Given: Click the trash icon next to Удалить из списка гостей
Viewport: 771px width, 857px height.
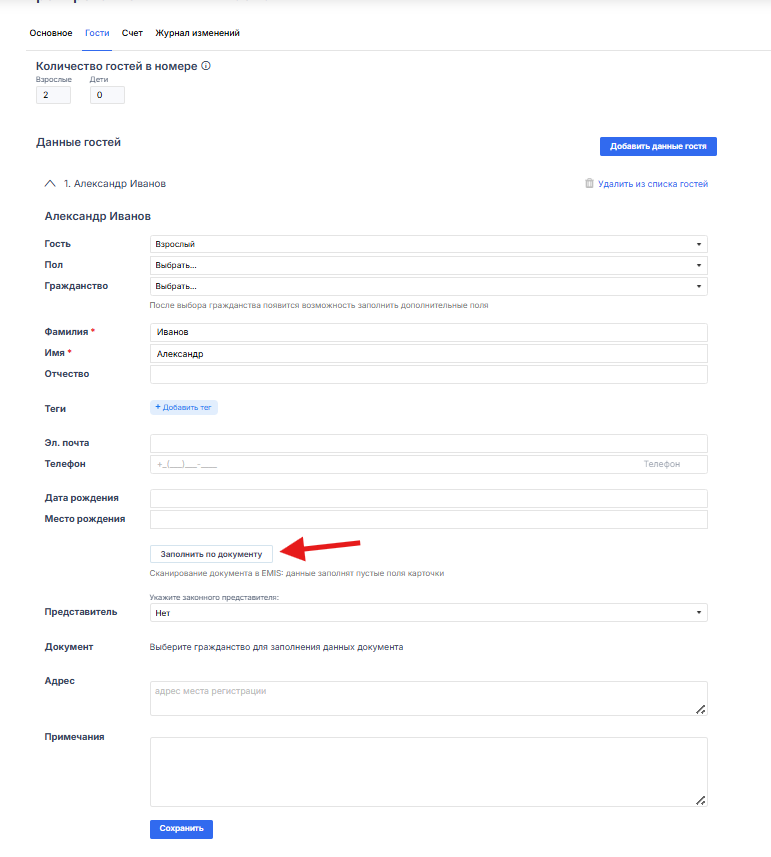Looking at the screenshot, I should pyautogui.click(x=589, y=183).
